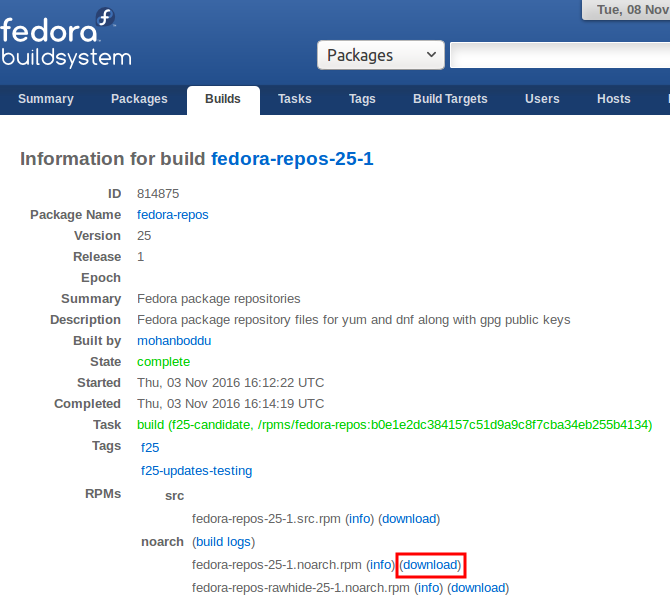
Task: View info for fedora-repos-25-1.noarch.rpm
Action: pyautogui.click(x=381, y=565)
